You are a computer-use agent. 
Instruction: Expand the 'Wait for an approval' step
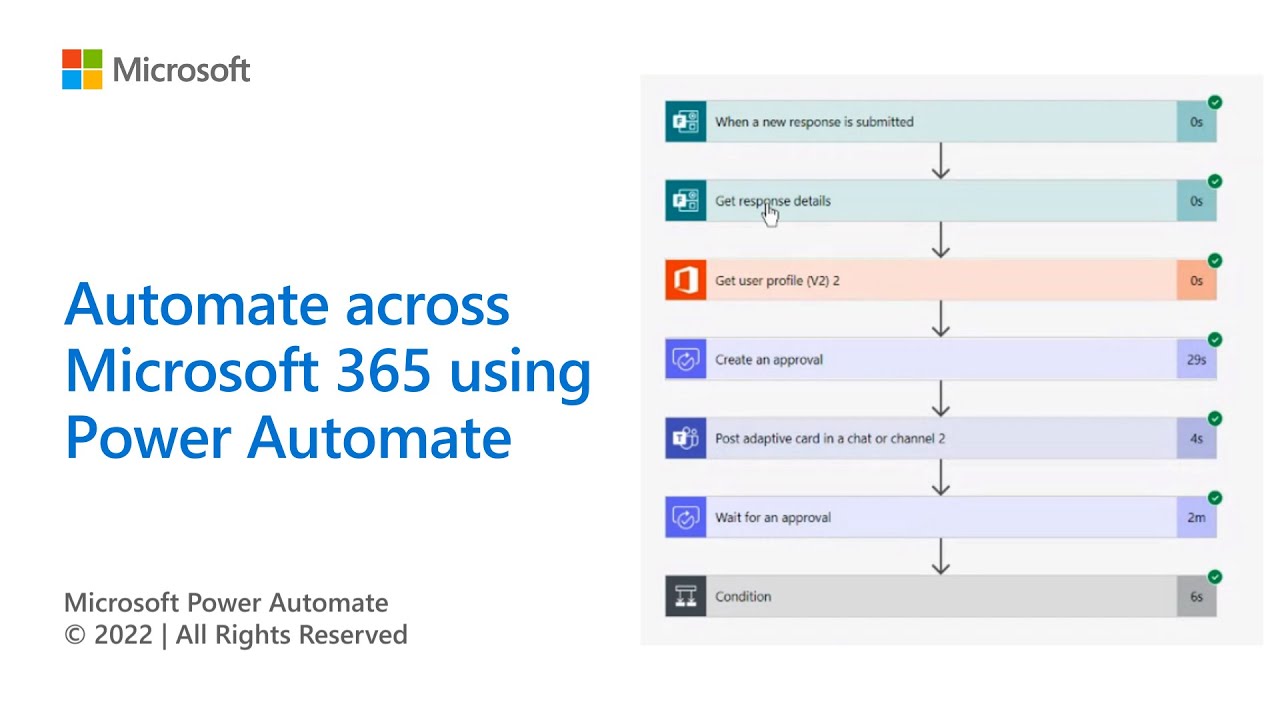941,517
